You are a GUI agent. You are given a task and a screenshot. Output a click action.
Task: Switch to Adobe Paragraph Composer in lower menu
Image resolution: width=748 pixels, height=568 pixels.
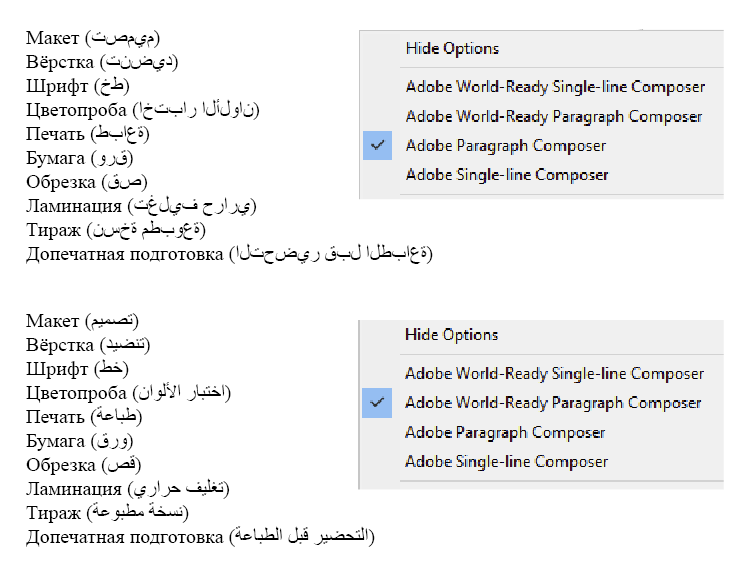[505, 433]
